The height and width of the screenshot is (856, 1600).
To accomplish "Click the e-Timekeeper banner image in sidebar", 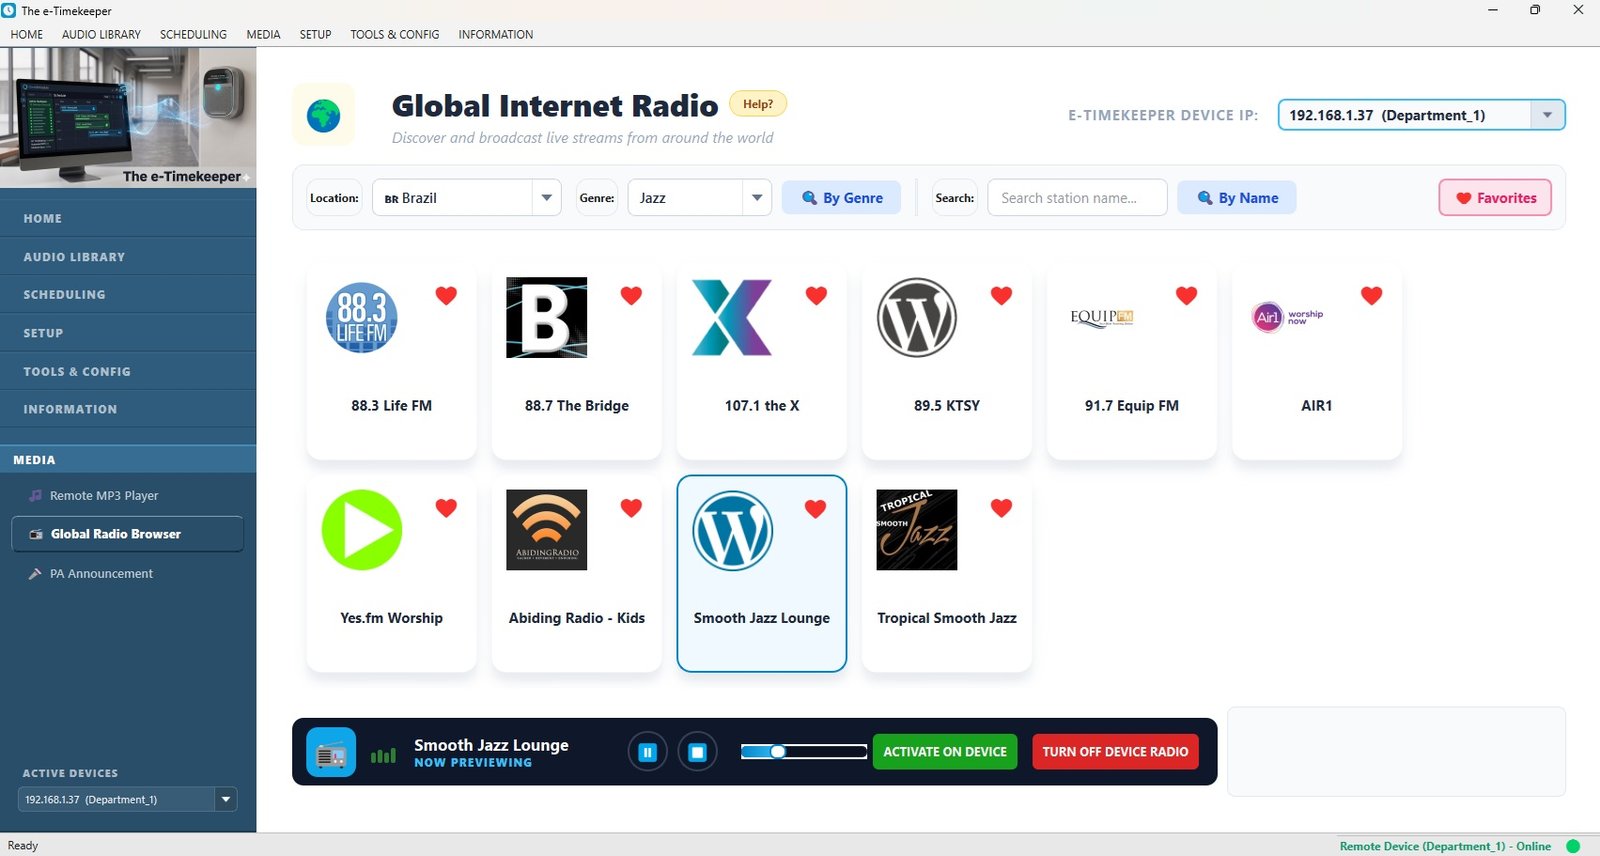I will click(128, 118).
